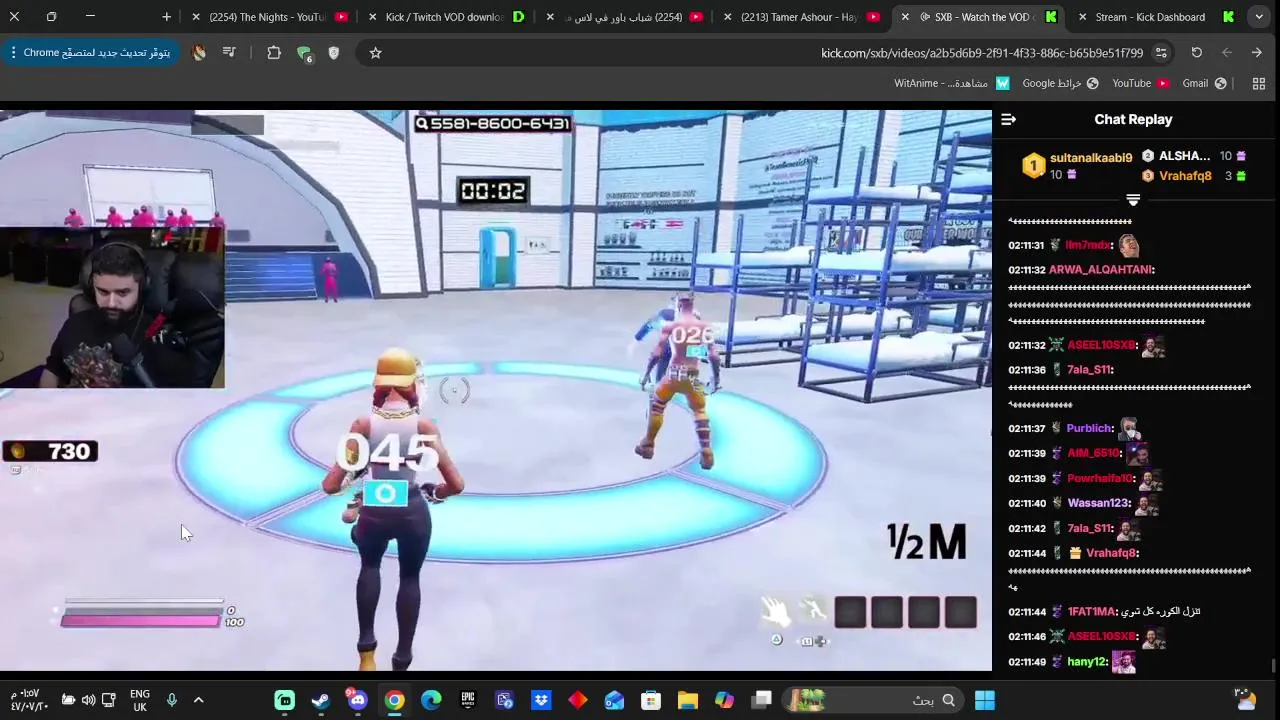Open Dropbox from the taskbar

tap(541, 700)
